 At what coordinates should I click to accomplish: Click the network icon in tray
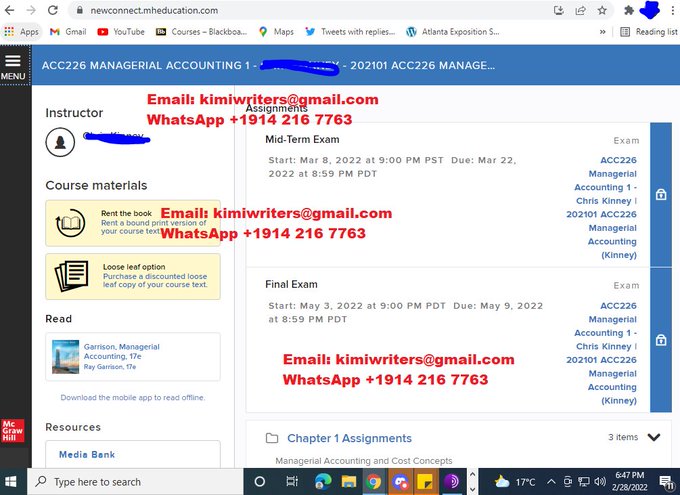click(584, 482)
